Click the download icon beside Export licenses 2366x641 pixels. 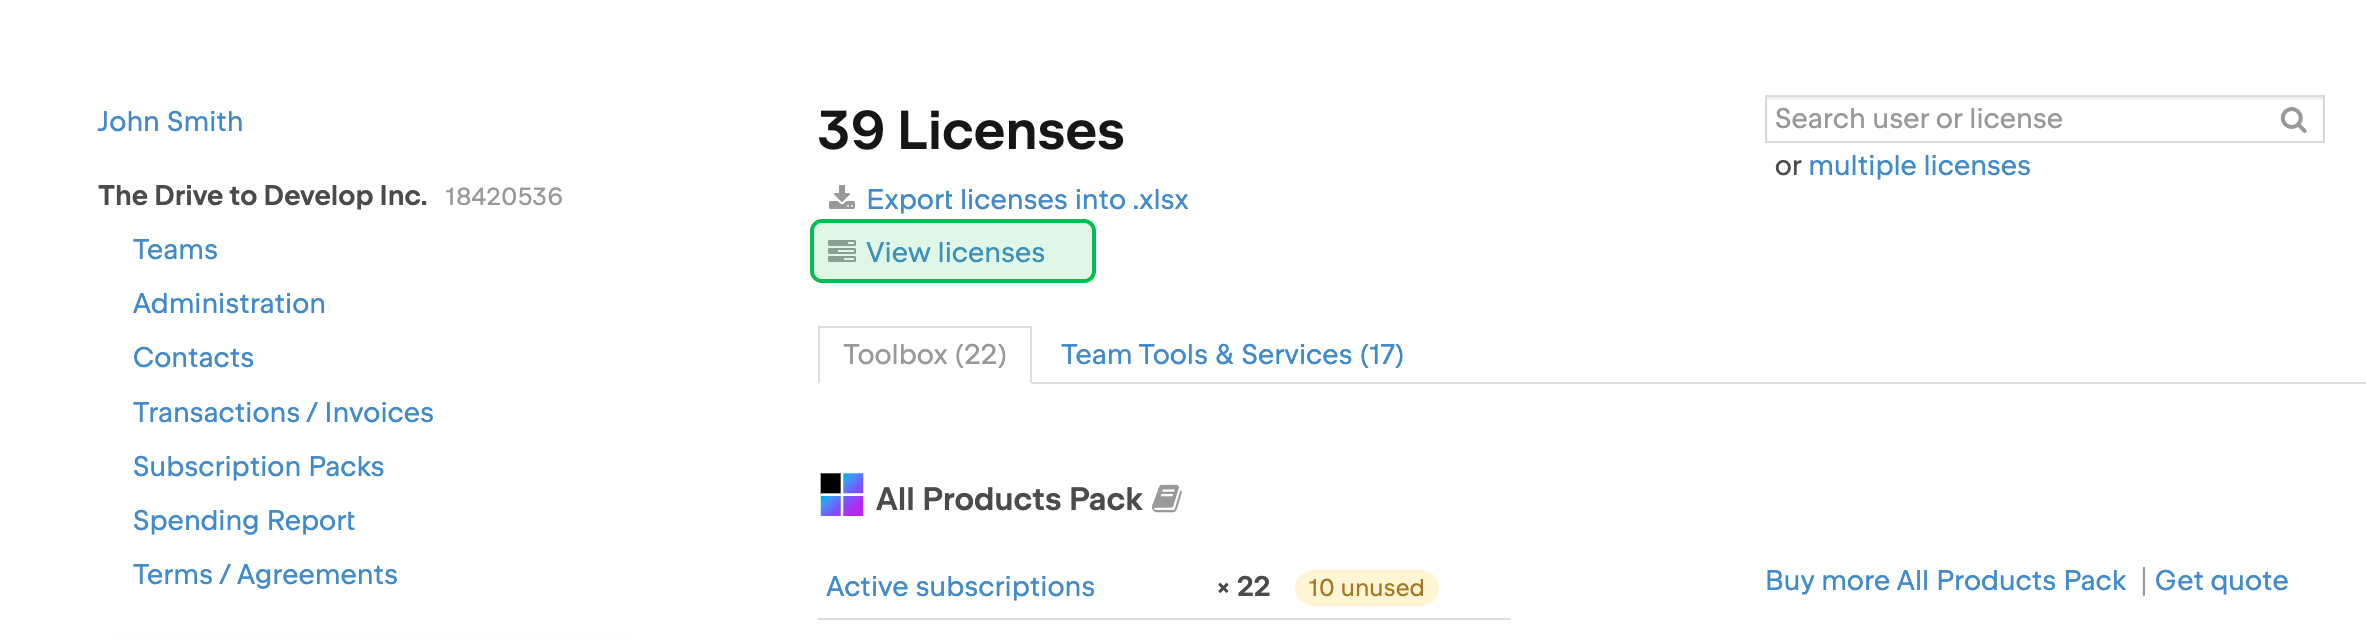click(x=841, y=199)
